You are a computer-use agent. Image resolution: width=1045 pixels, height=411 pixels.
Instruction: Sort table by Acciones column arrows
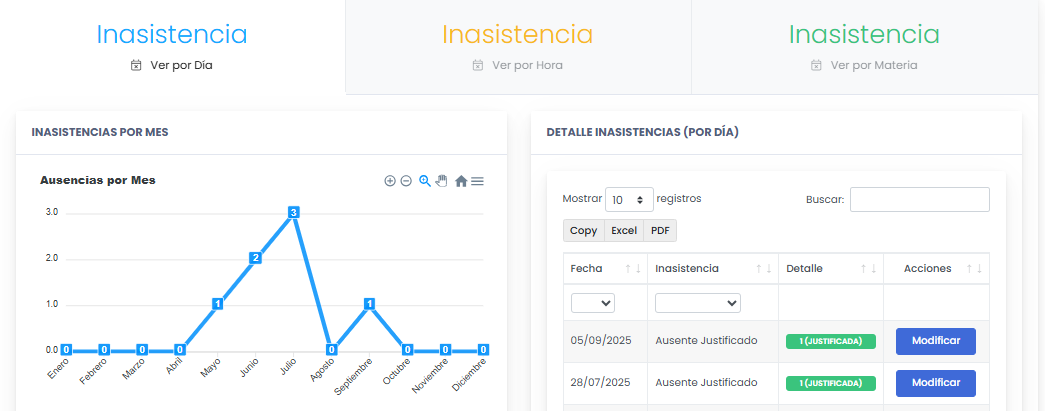(974, 268)
